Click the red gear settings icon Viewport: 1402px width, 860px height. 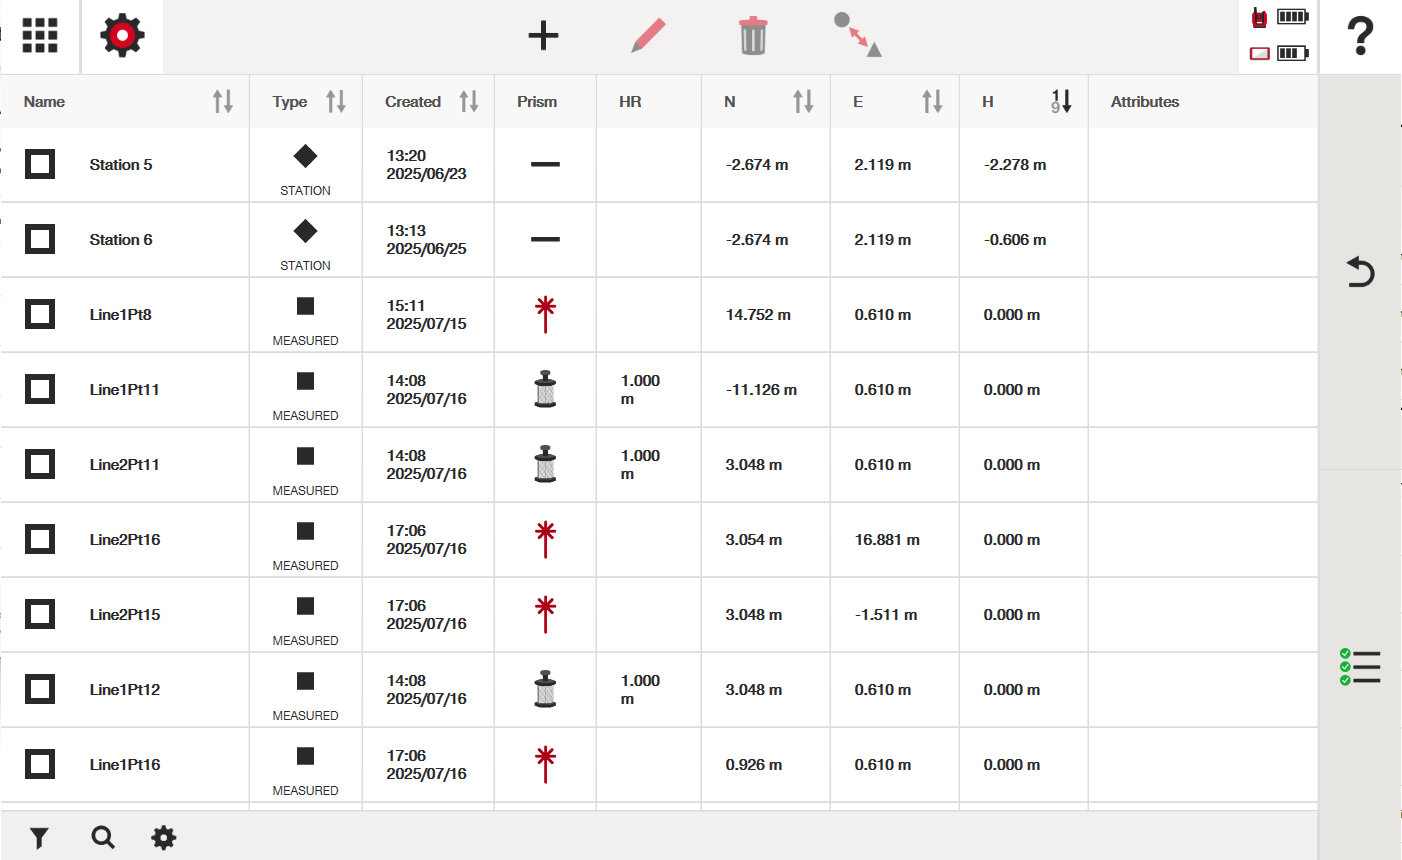click(x=122, y=36)
